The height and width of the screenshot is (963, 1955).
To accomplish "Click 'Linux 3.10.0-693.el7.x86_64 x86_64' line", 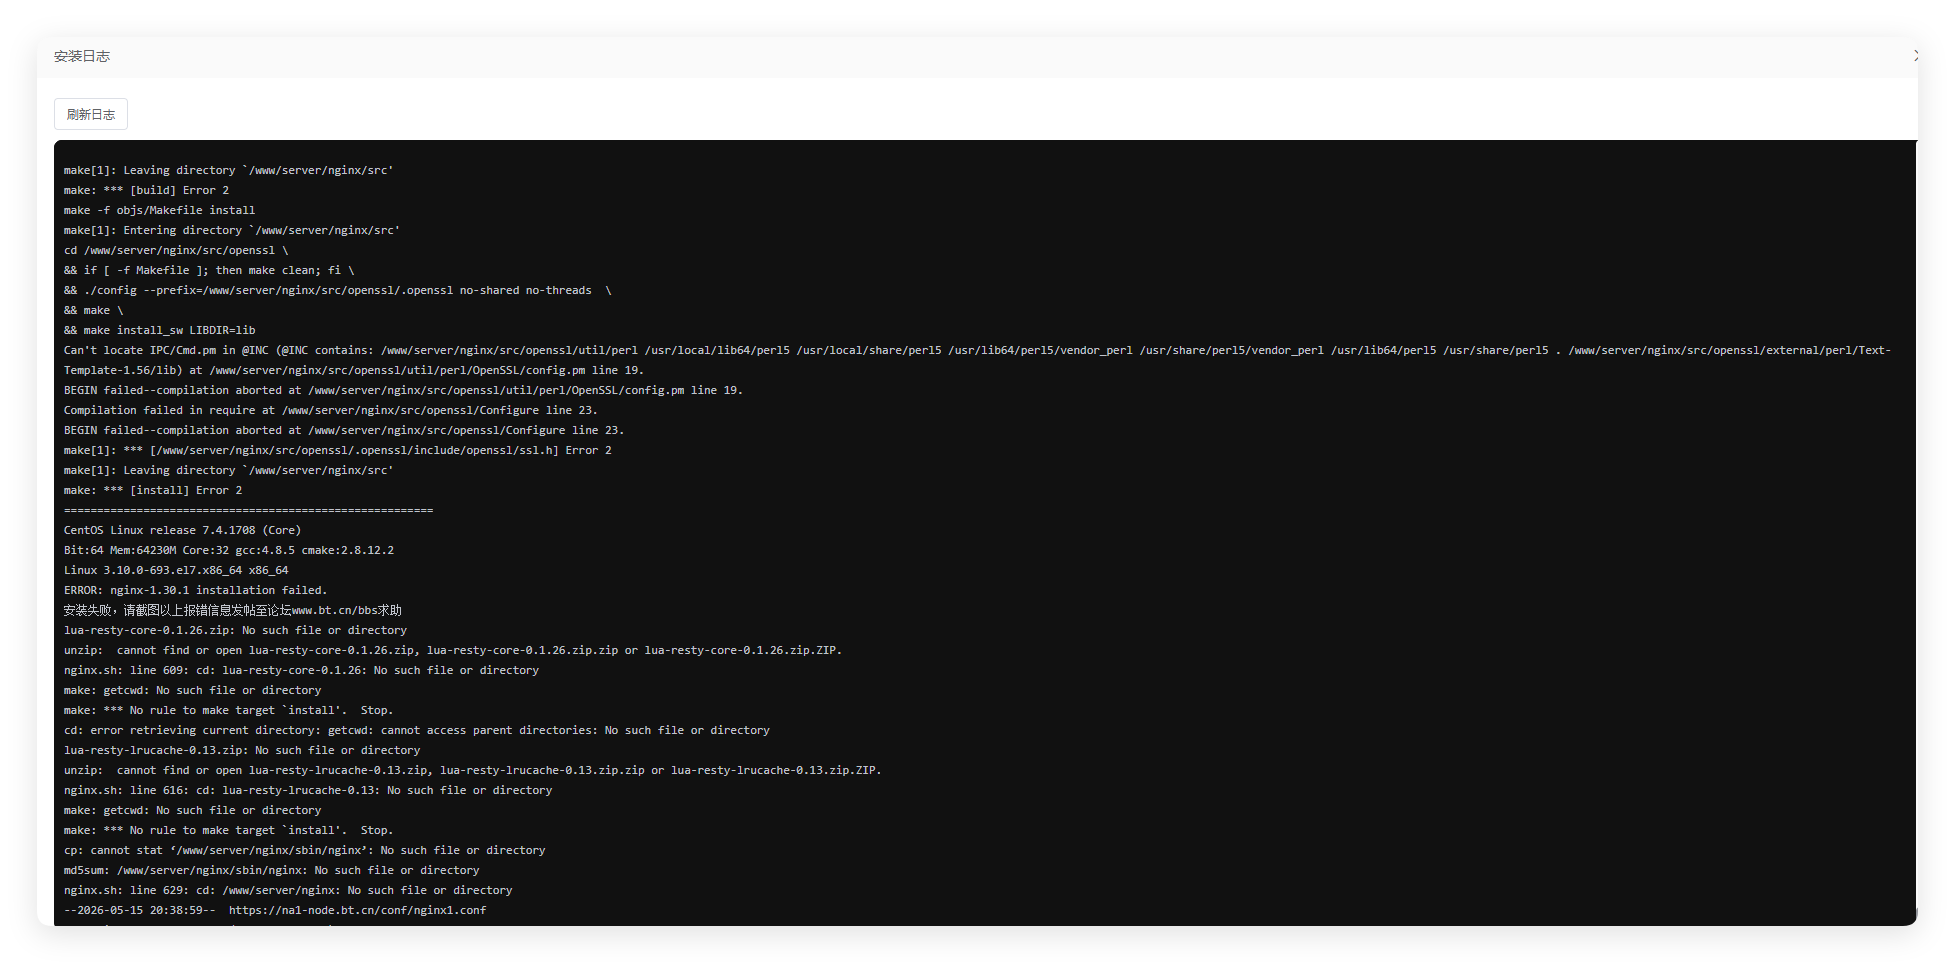I will point(176,570).
